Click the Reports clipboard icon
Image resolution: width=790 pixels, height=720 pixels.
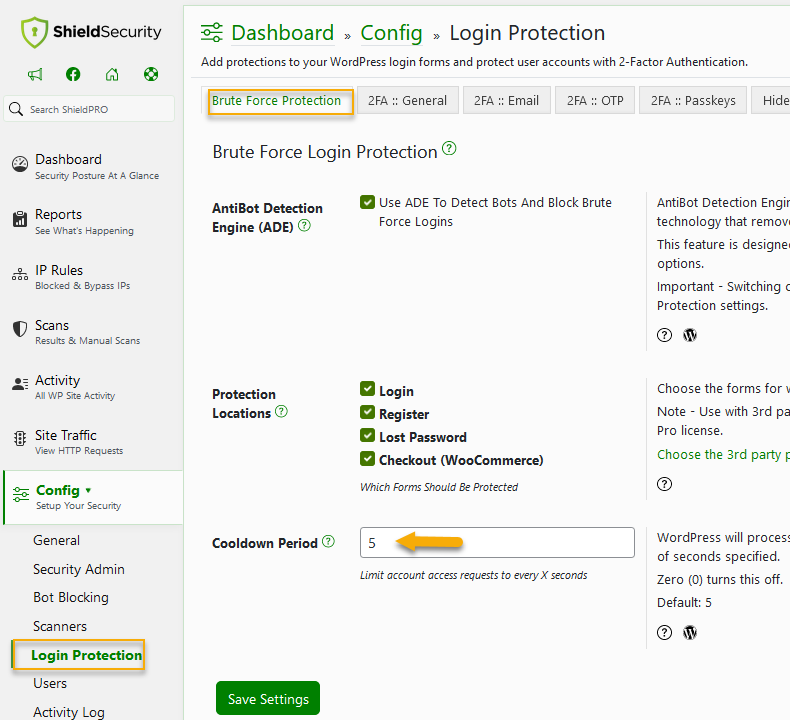coord(20,219)
